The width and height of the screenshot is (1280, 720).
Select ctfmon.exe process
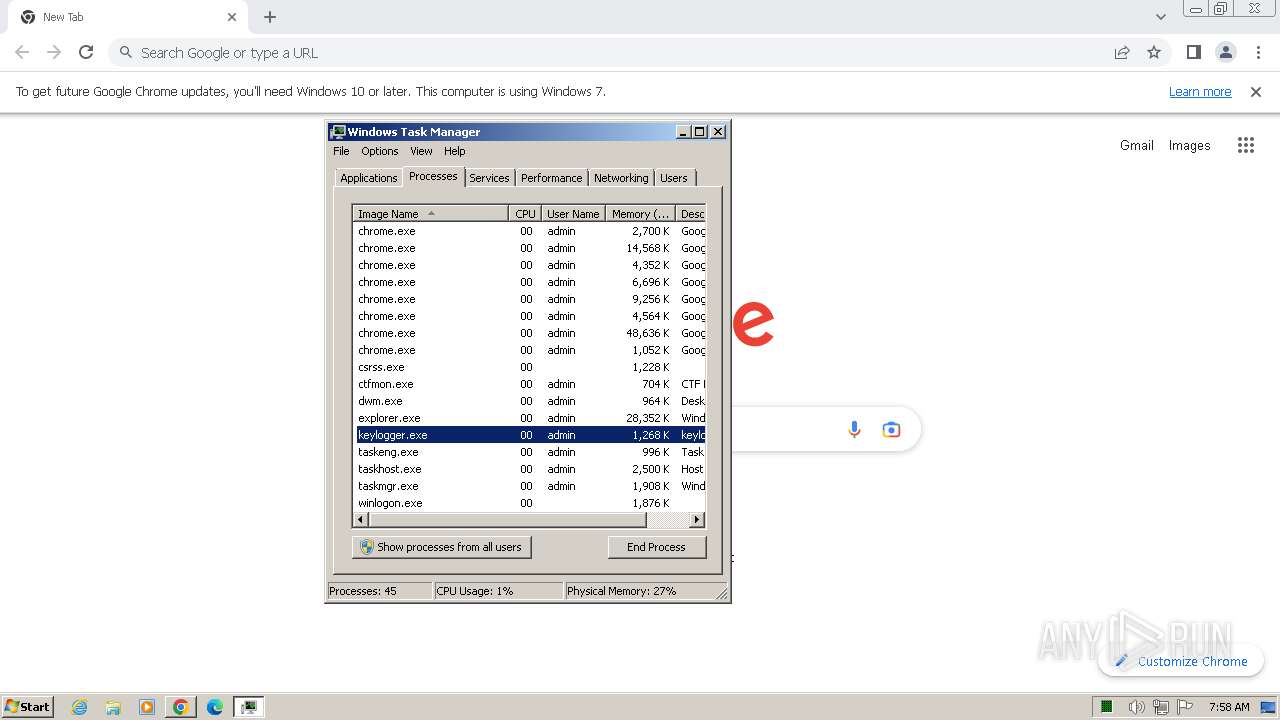click(x=530, y=384)
